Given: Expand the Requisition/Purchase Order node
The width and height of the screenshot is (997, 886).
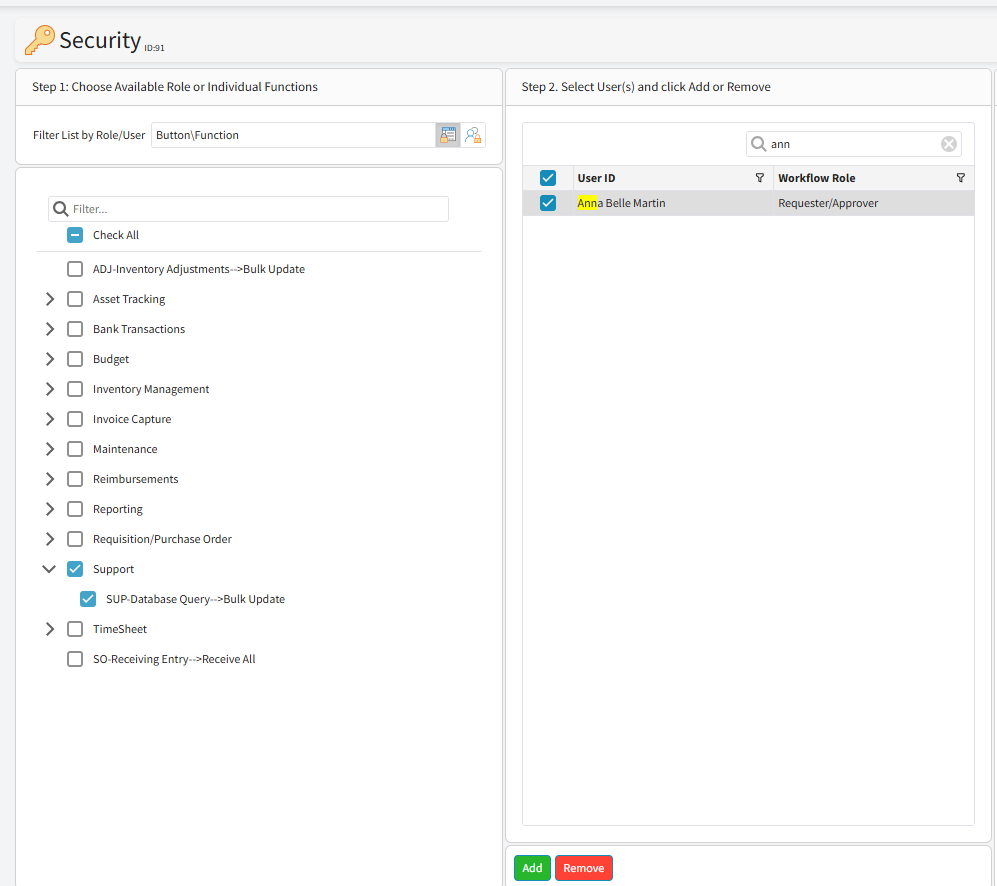Looking at the screenshot, I should (50, 539).
